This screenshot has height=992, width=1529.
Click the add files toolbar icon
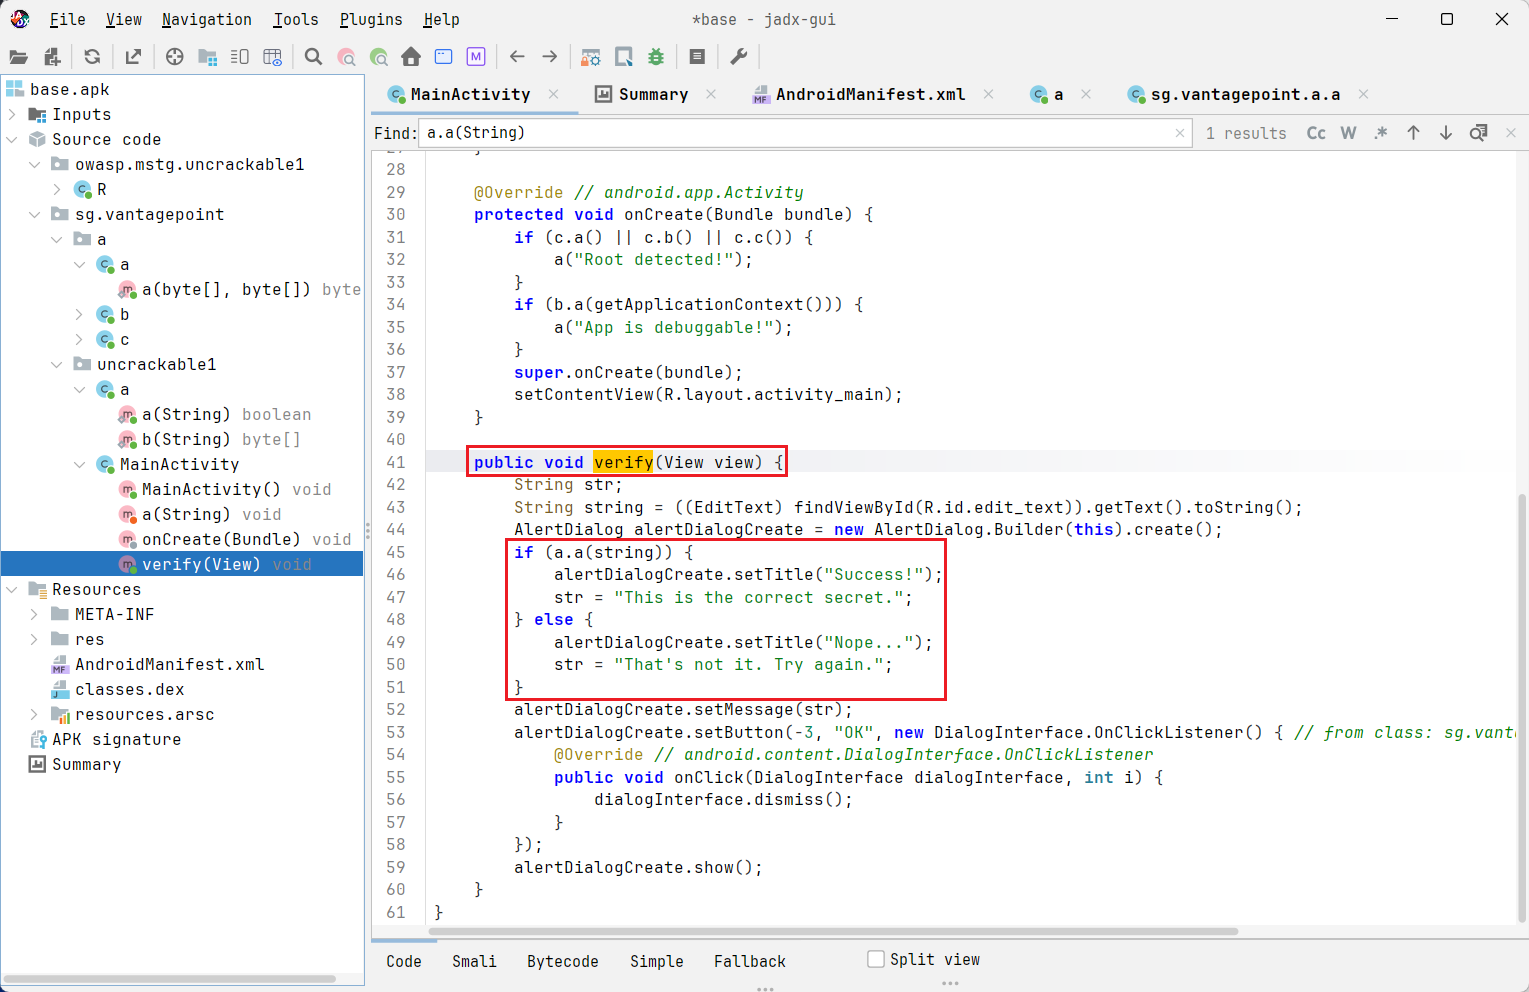coord(52,57)
